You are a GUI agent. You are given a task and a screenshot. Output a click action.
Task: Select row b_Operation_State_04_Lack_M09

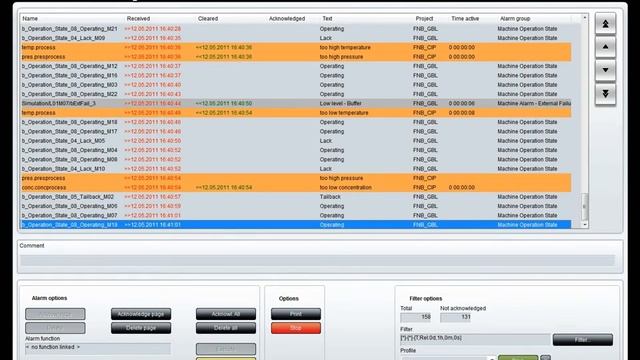coord(296,38)
